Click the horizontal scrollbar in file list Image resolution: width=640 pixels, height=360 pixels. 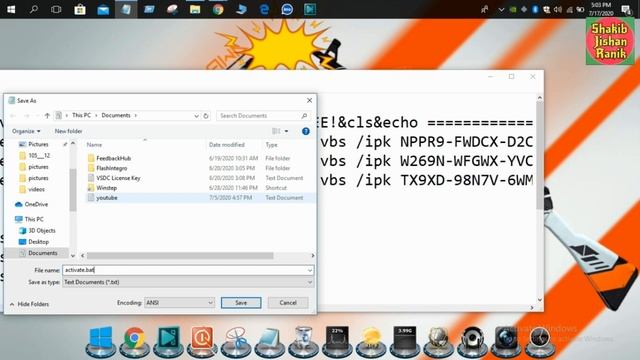tap(180, 256)
